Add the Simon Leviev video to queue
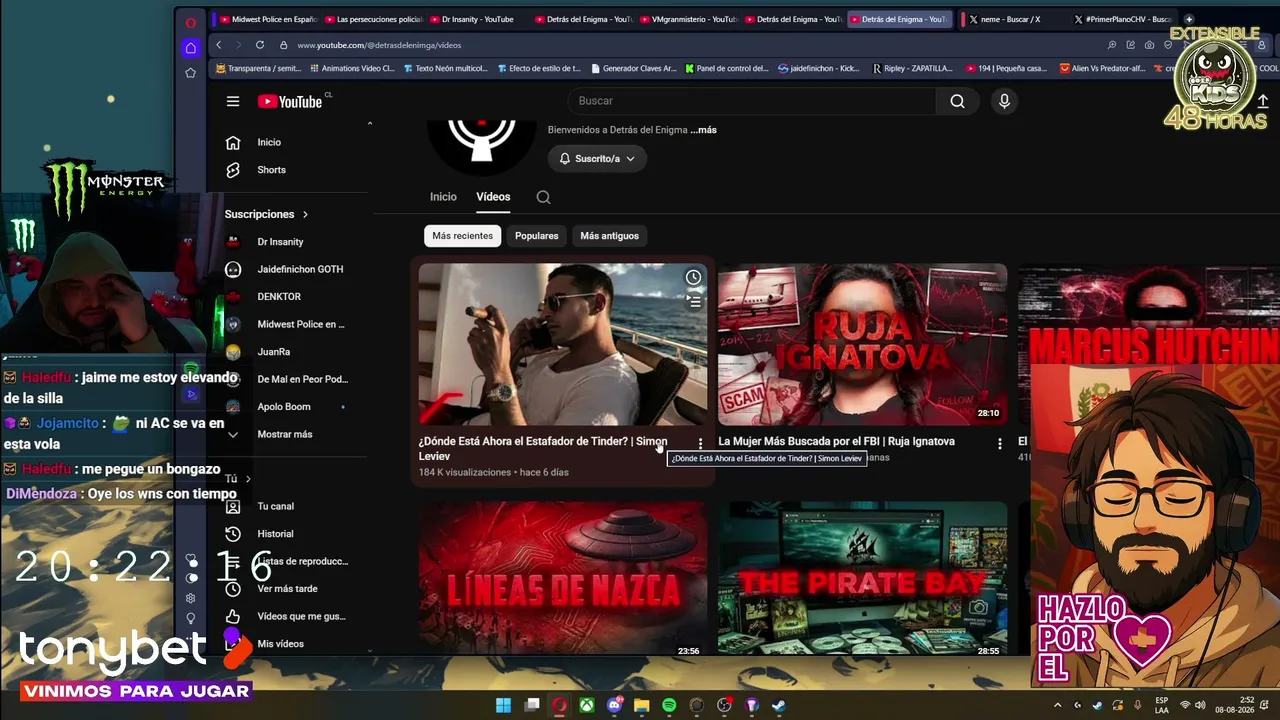Image resolution: width=1280 pixels, height=720 pixels. click(x=693, y=300)
